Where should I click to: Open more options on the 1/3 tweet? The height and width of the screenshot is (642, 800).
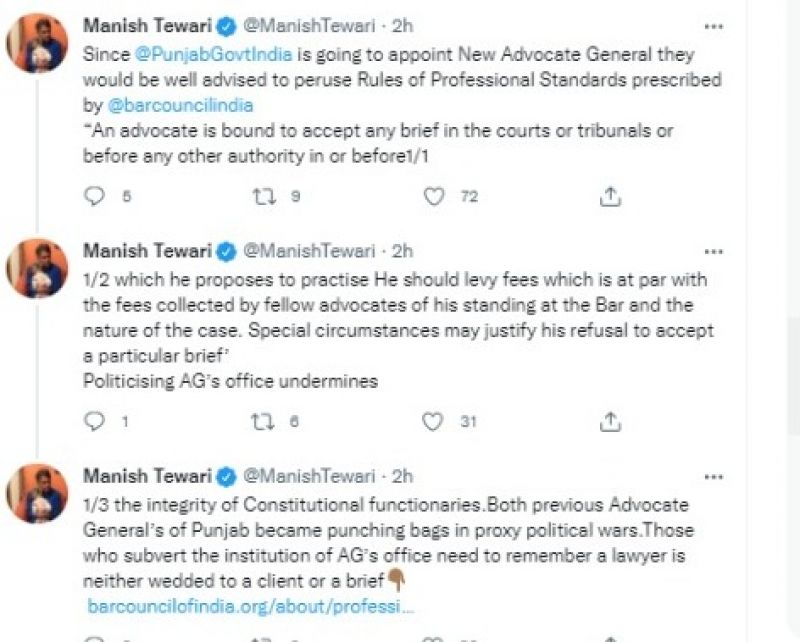pyautogui.click(x=714, y=476)
